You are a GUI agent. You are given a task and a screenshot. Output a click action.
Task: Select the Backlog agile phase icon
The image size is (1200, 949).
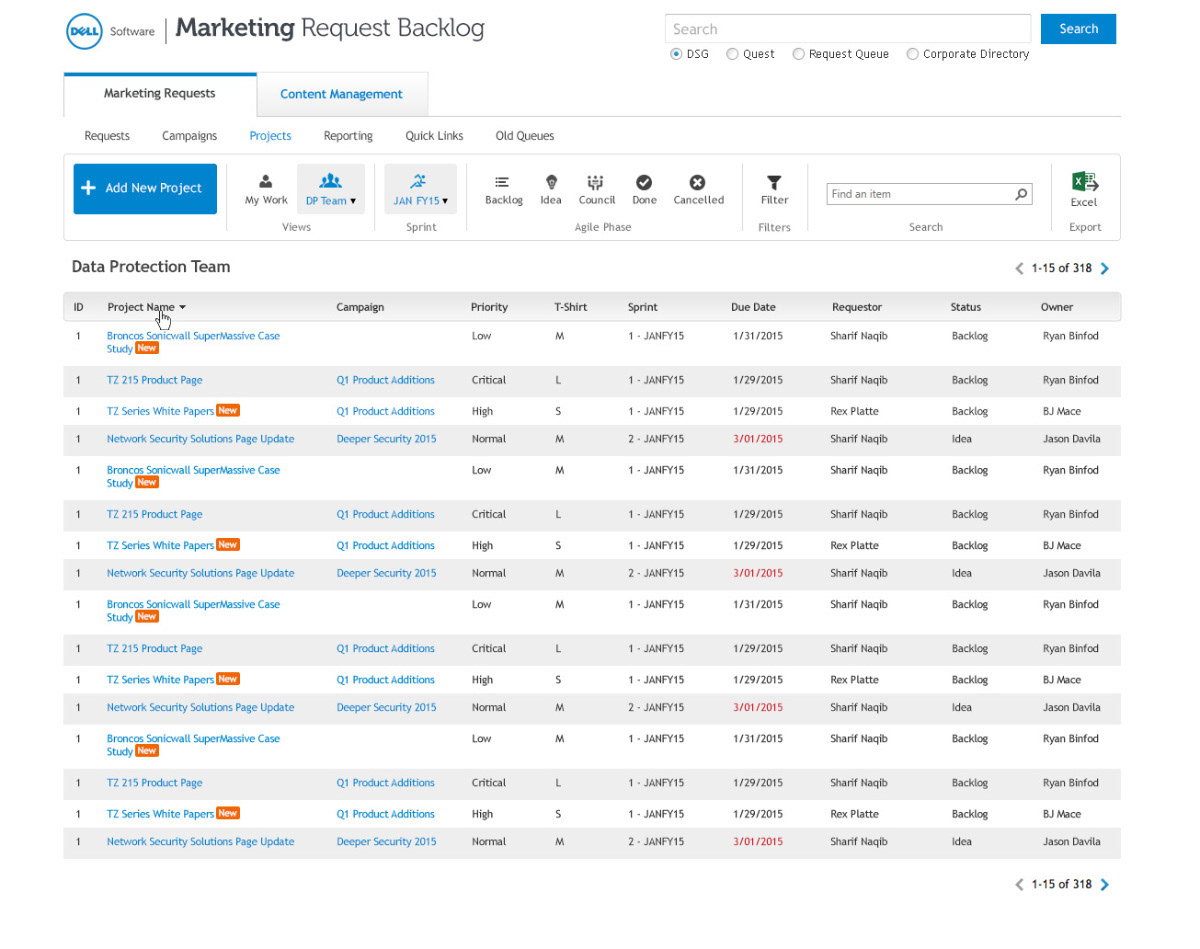(503, 189)
